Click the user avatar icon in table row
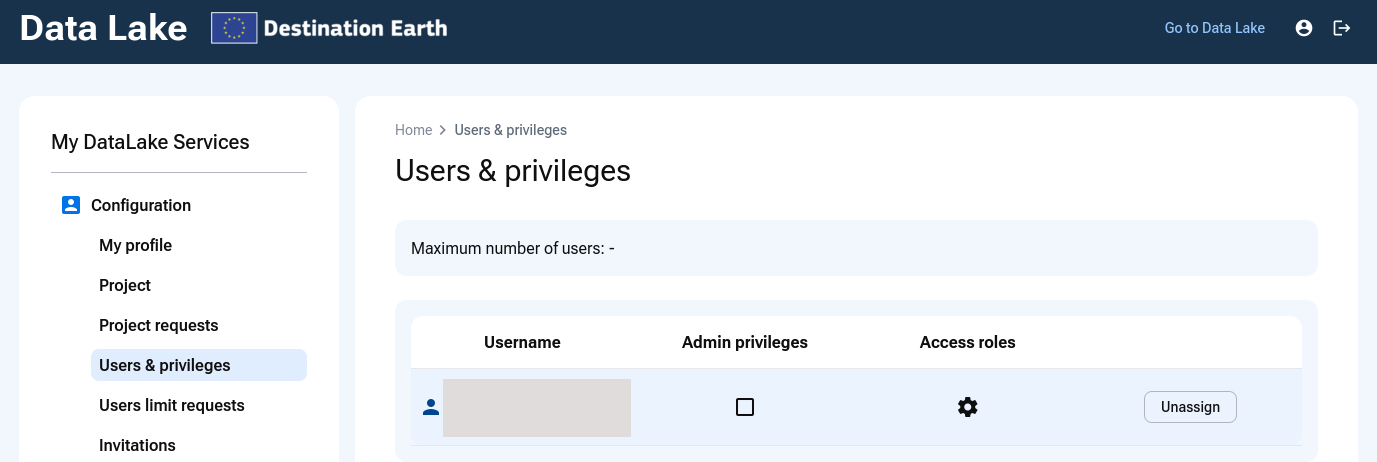1377x462 pixels. (x=431, y=407)
